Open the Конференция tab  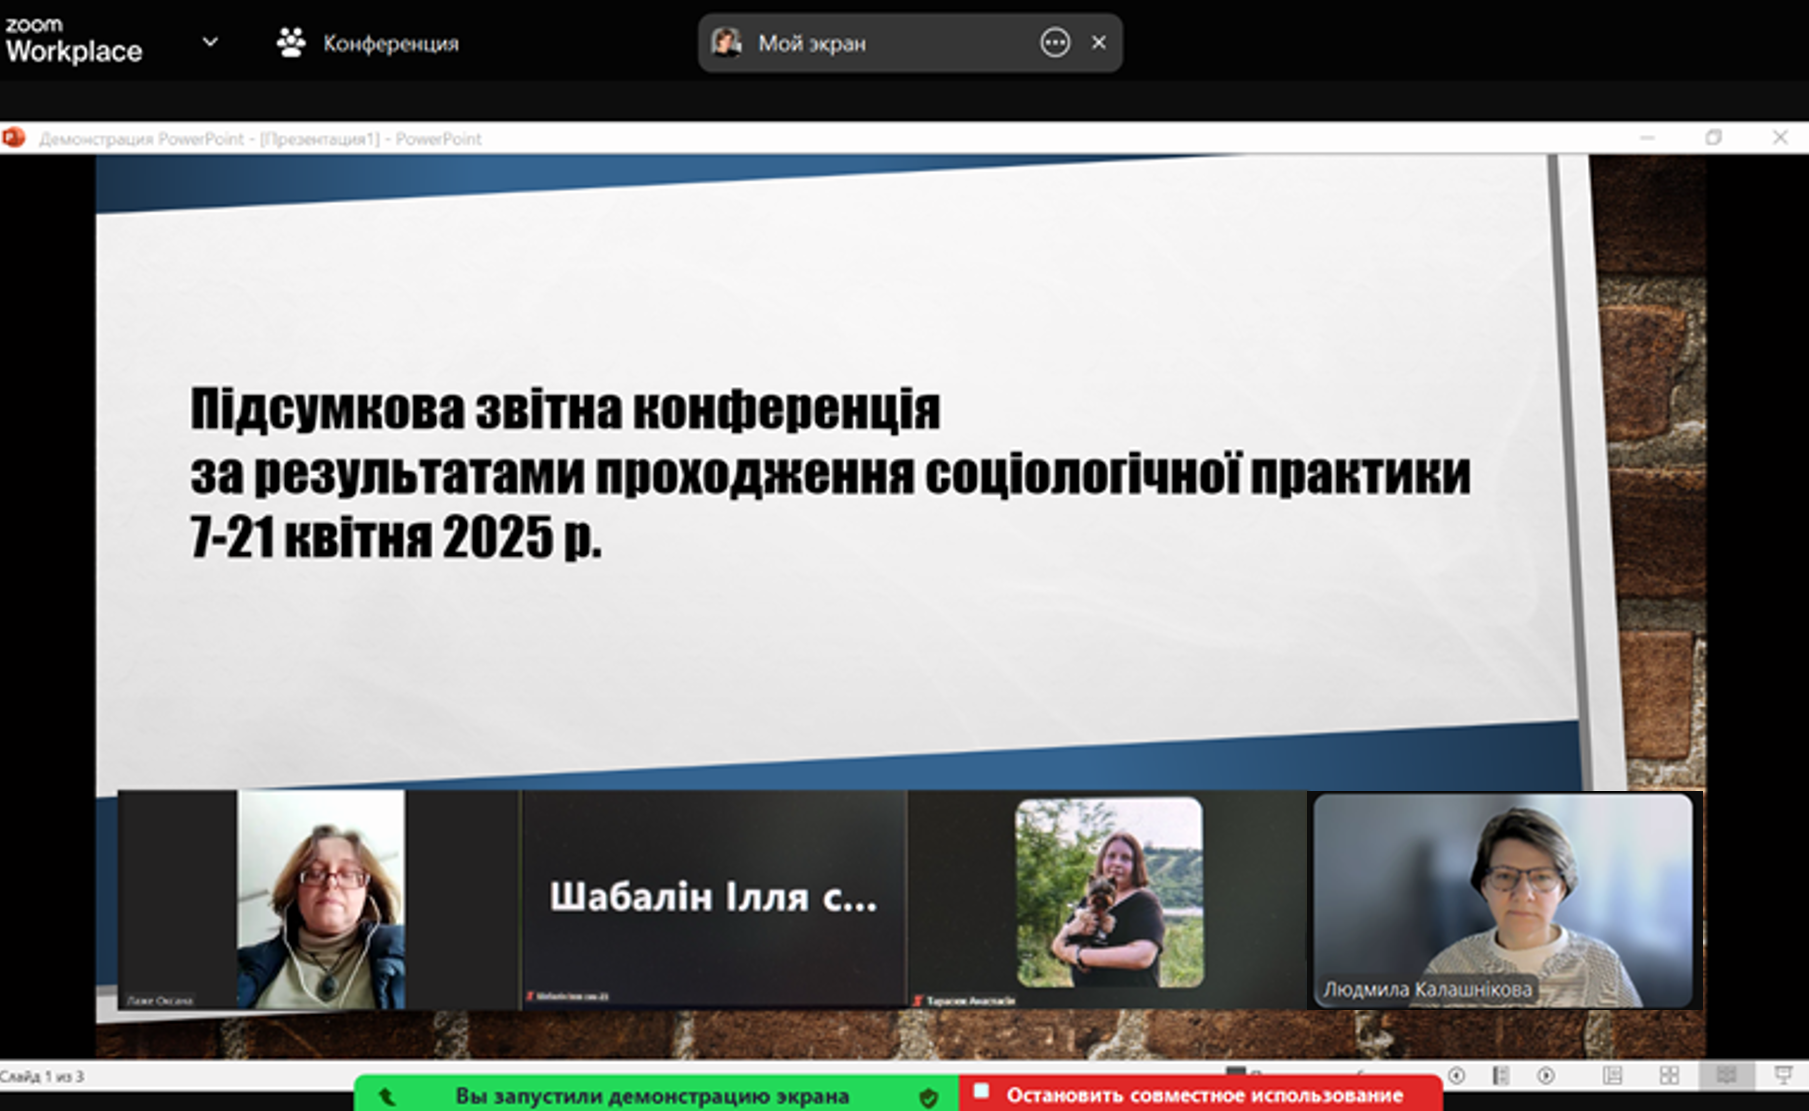pos(390,43)
